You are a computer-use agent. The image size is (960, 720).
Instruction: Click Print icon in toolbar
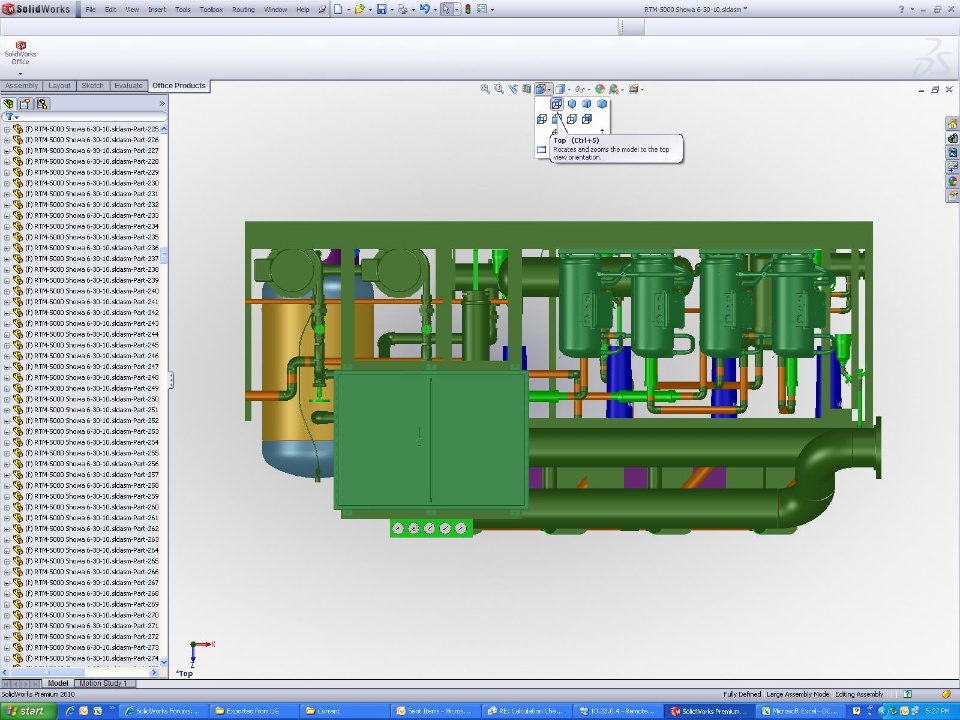click(x=402, y=9)
